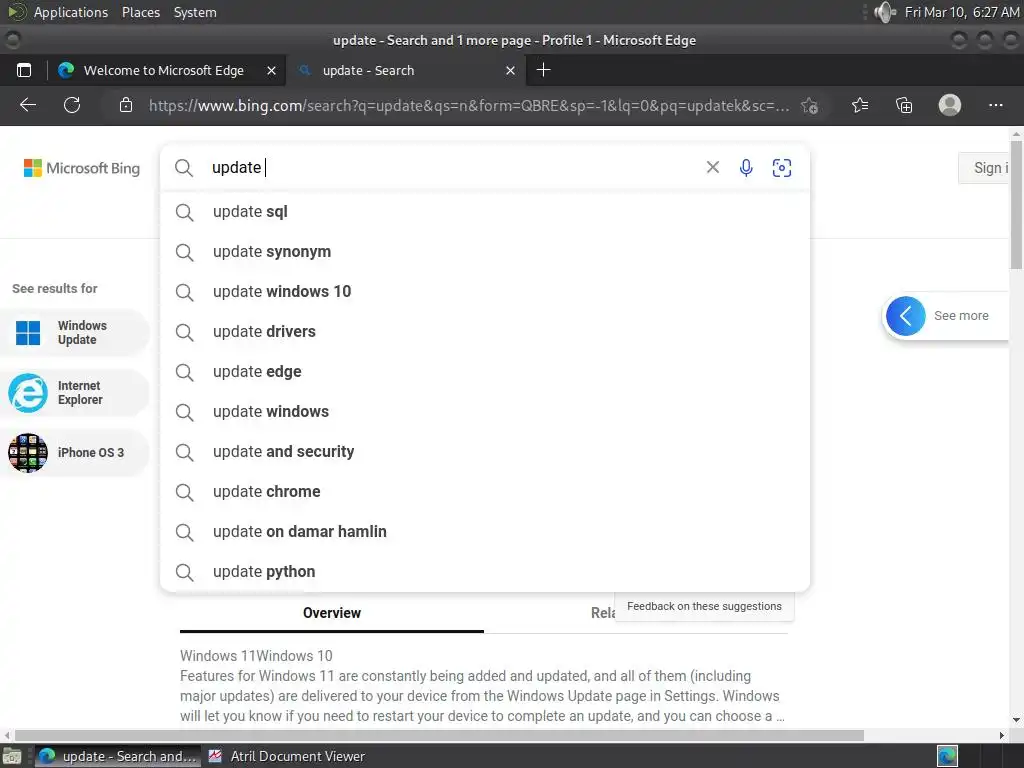Image resolution: width=1024 pixels, height=768 pixels.
Task: Open the vertical tabs pane icon
Action: (24, 70)
